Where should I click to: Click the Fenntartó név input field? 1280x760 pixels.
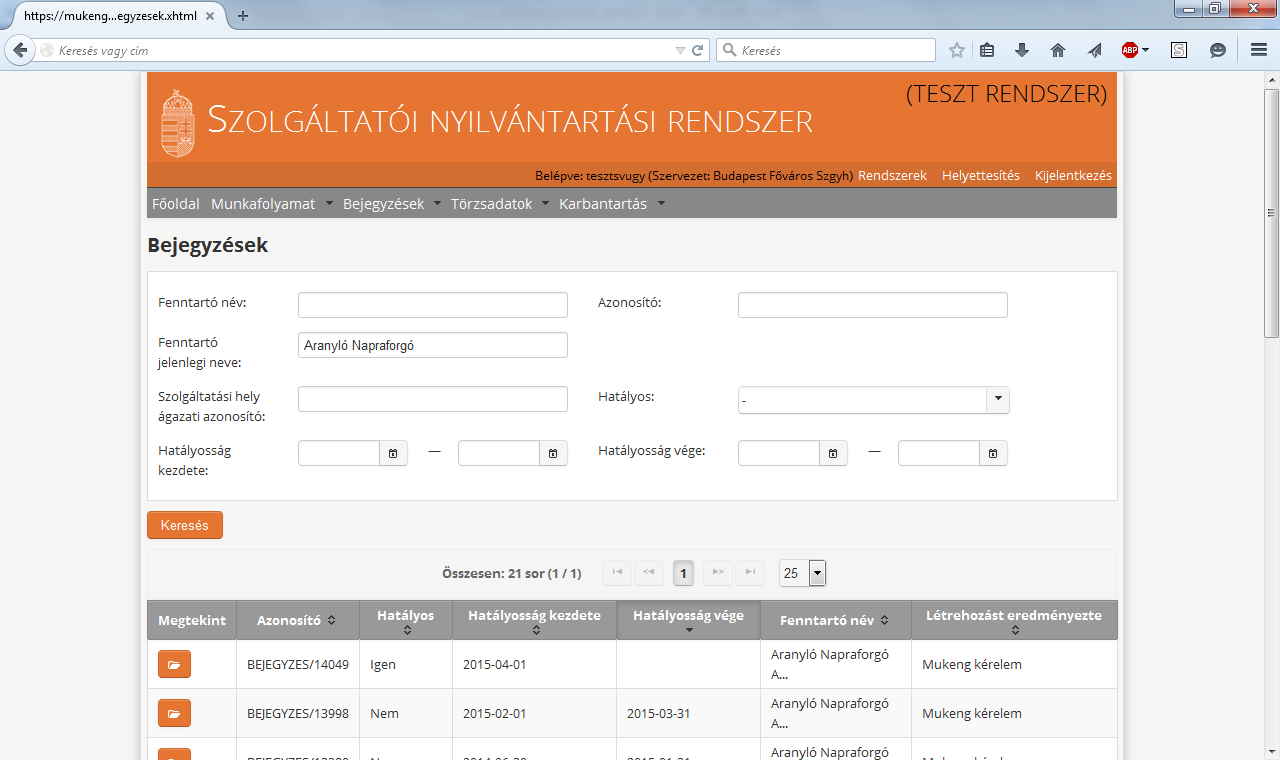(x=433, y=305)
